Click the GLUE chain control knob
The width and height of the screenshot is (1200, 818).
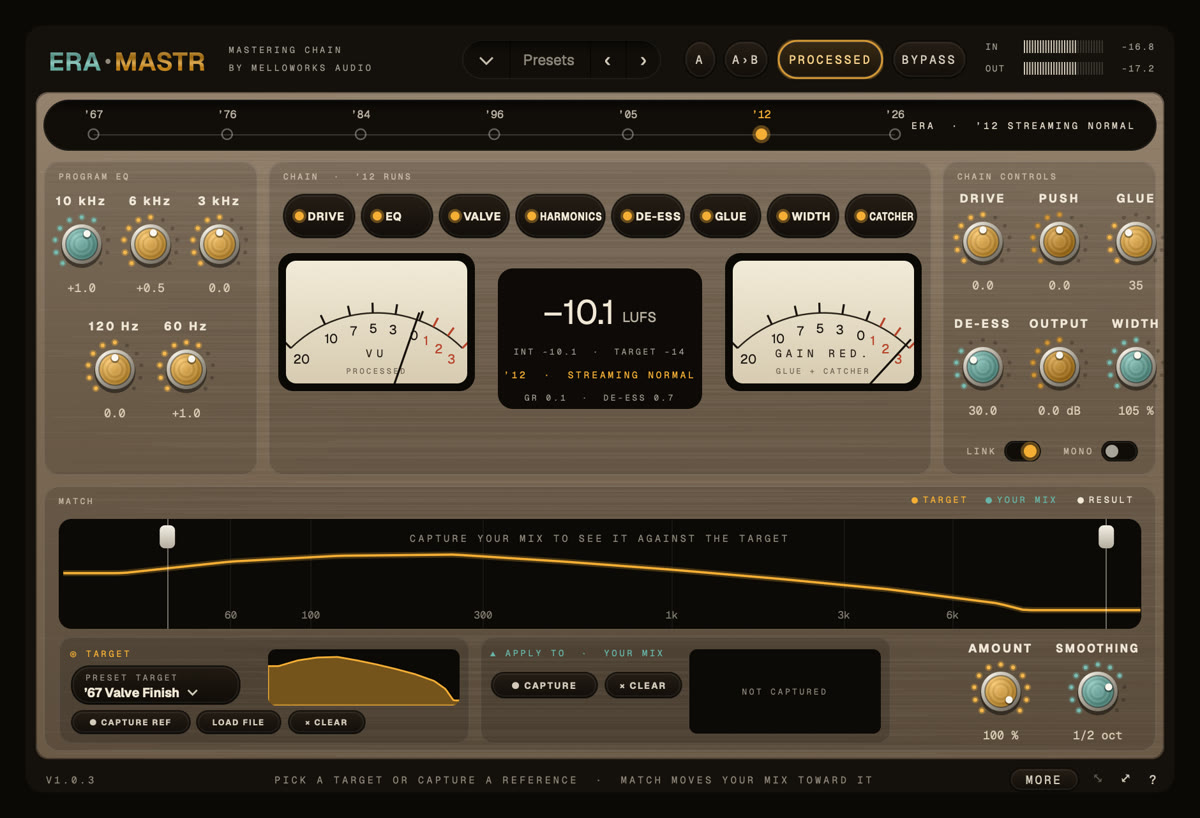point(1135,242)
